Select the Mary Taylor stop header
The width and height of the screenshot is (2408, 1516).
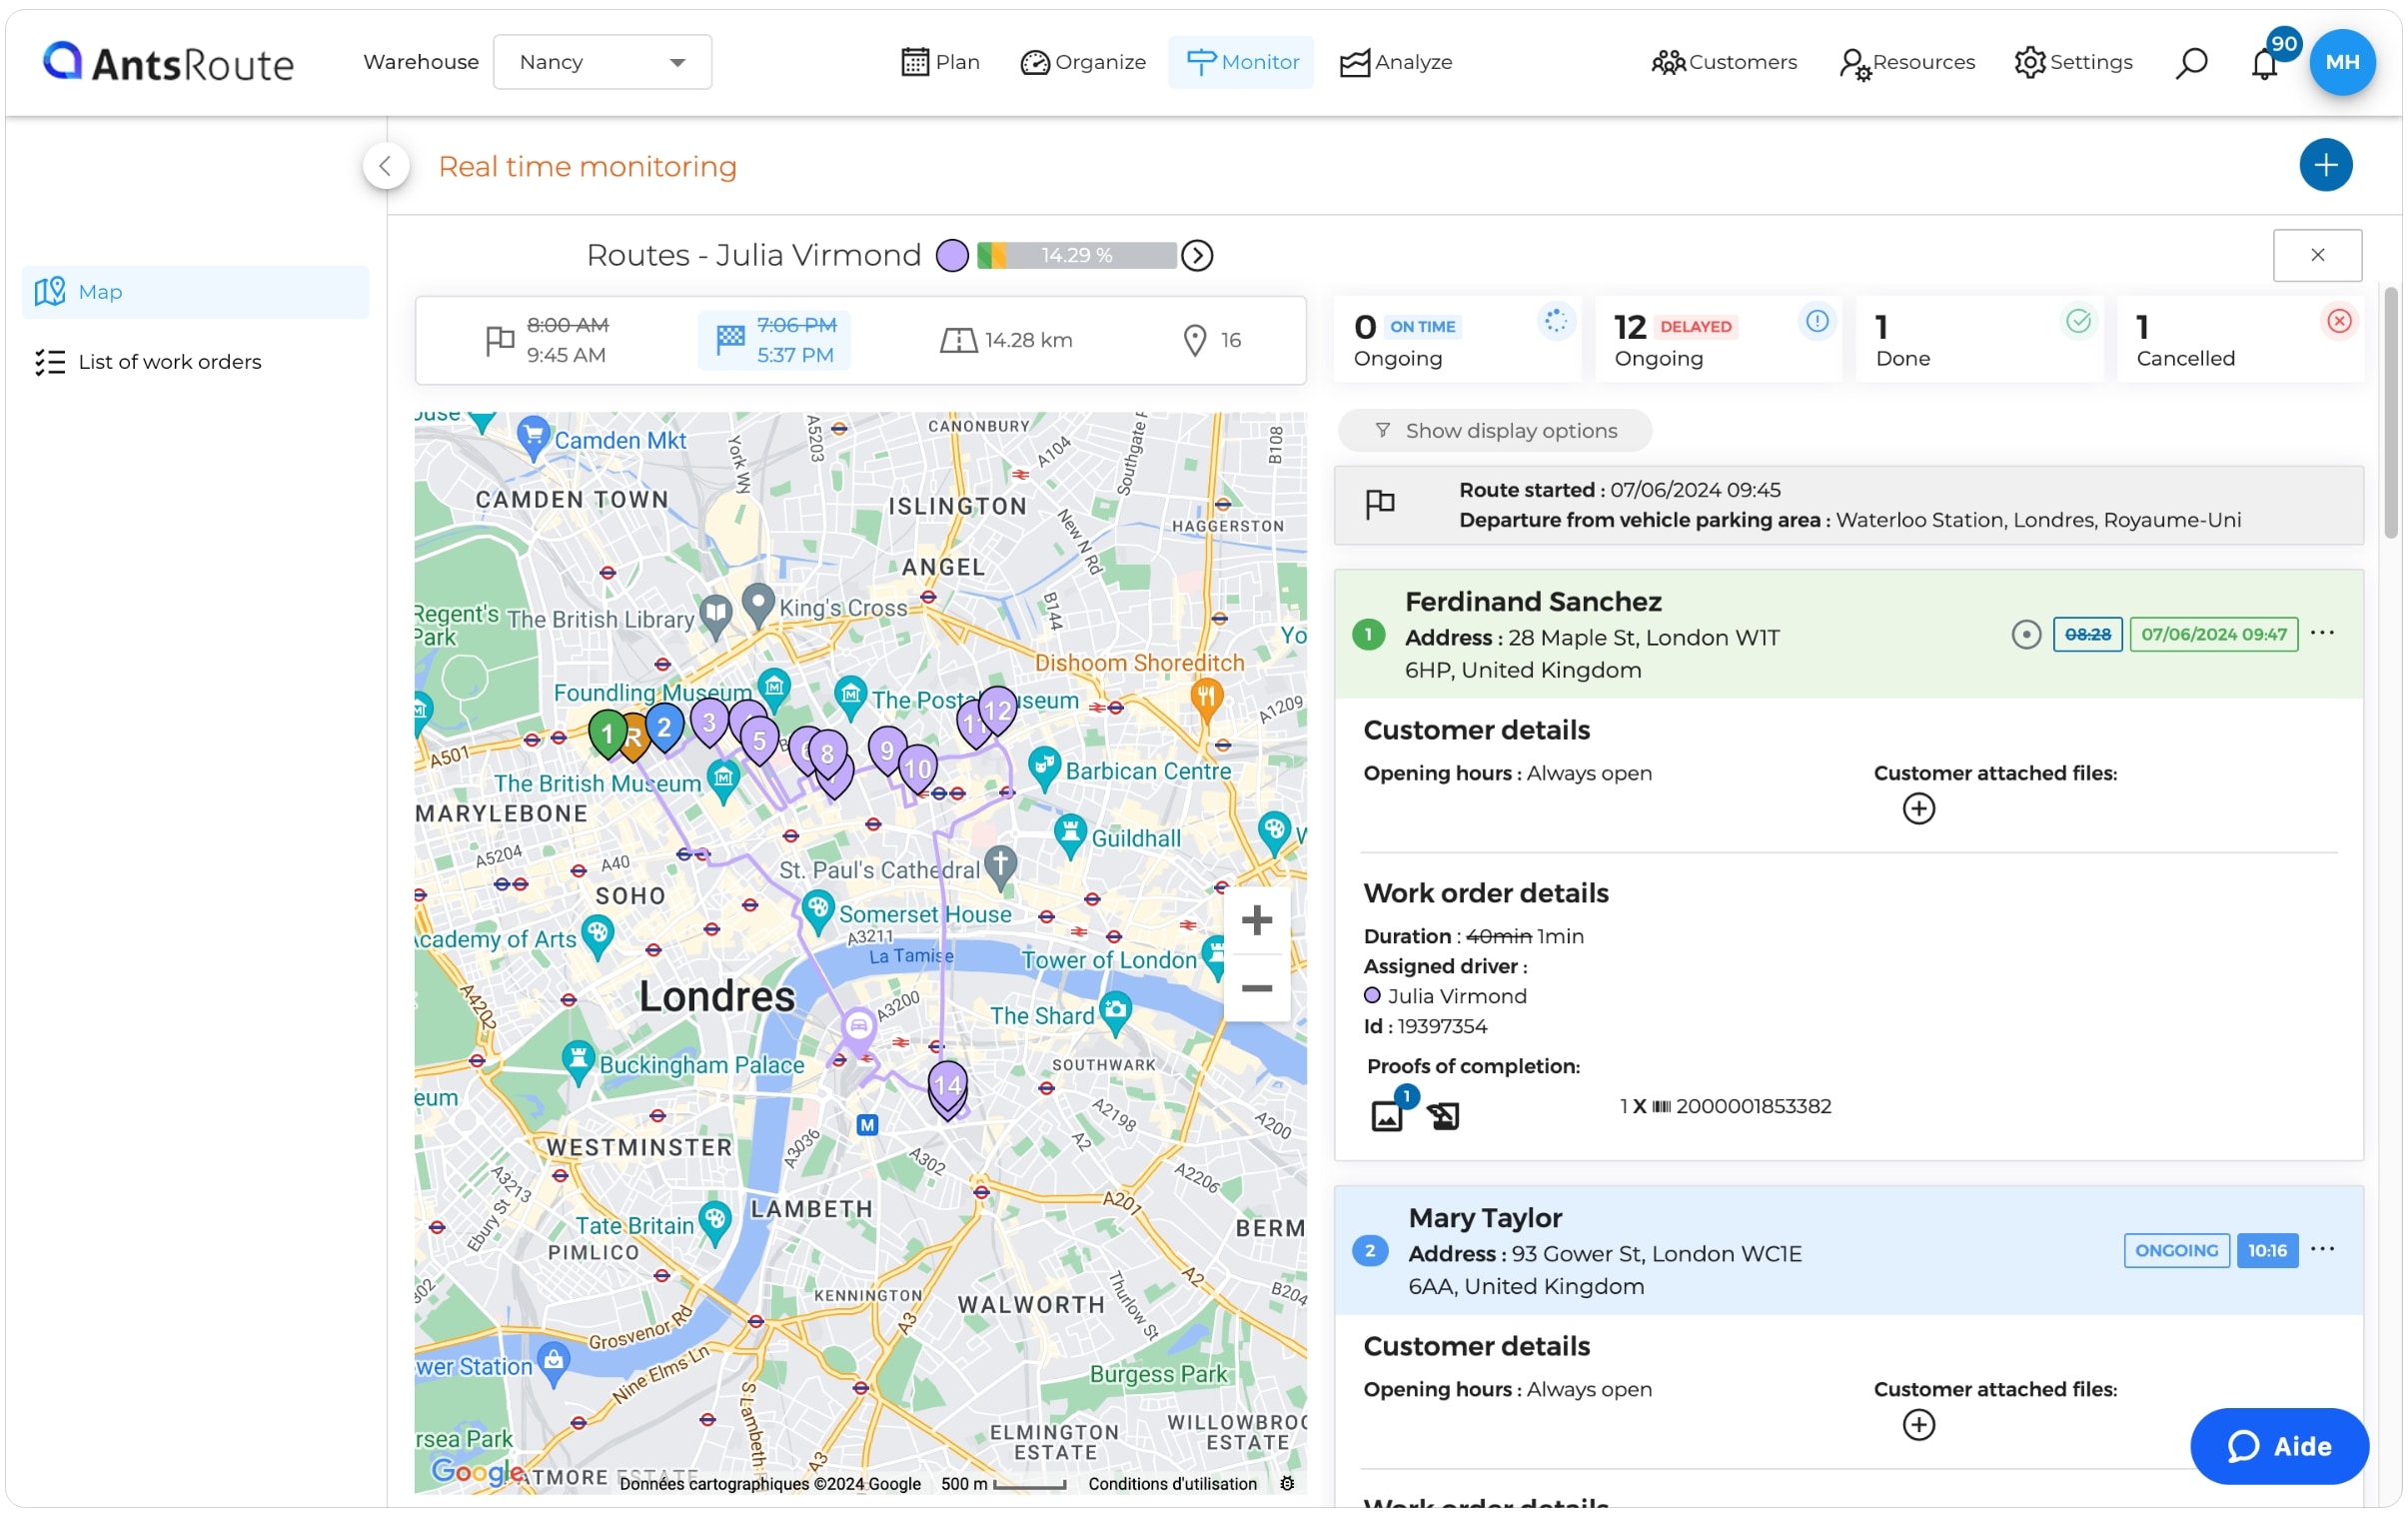pyautogui.click(x=1848, y=1251)
